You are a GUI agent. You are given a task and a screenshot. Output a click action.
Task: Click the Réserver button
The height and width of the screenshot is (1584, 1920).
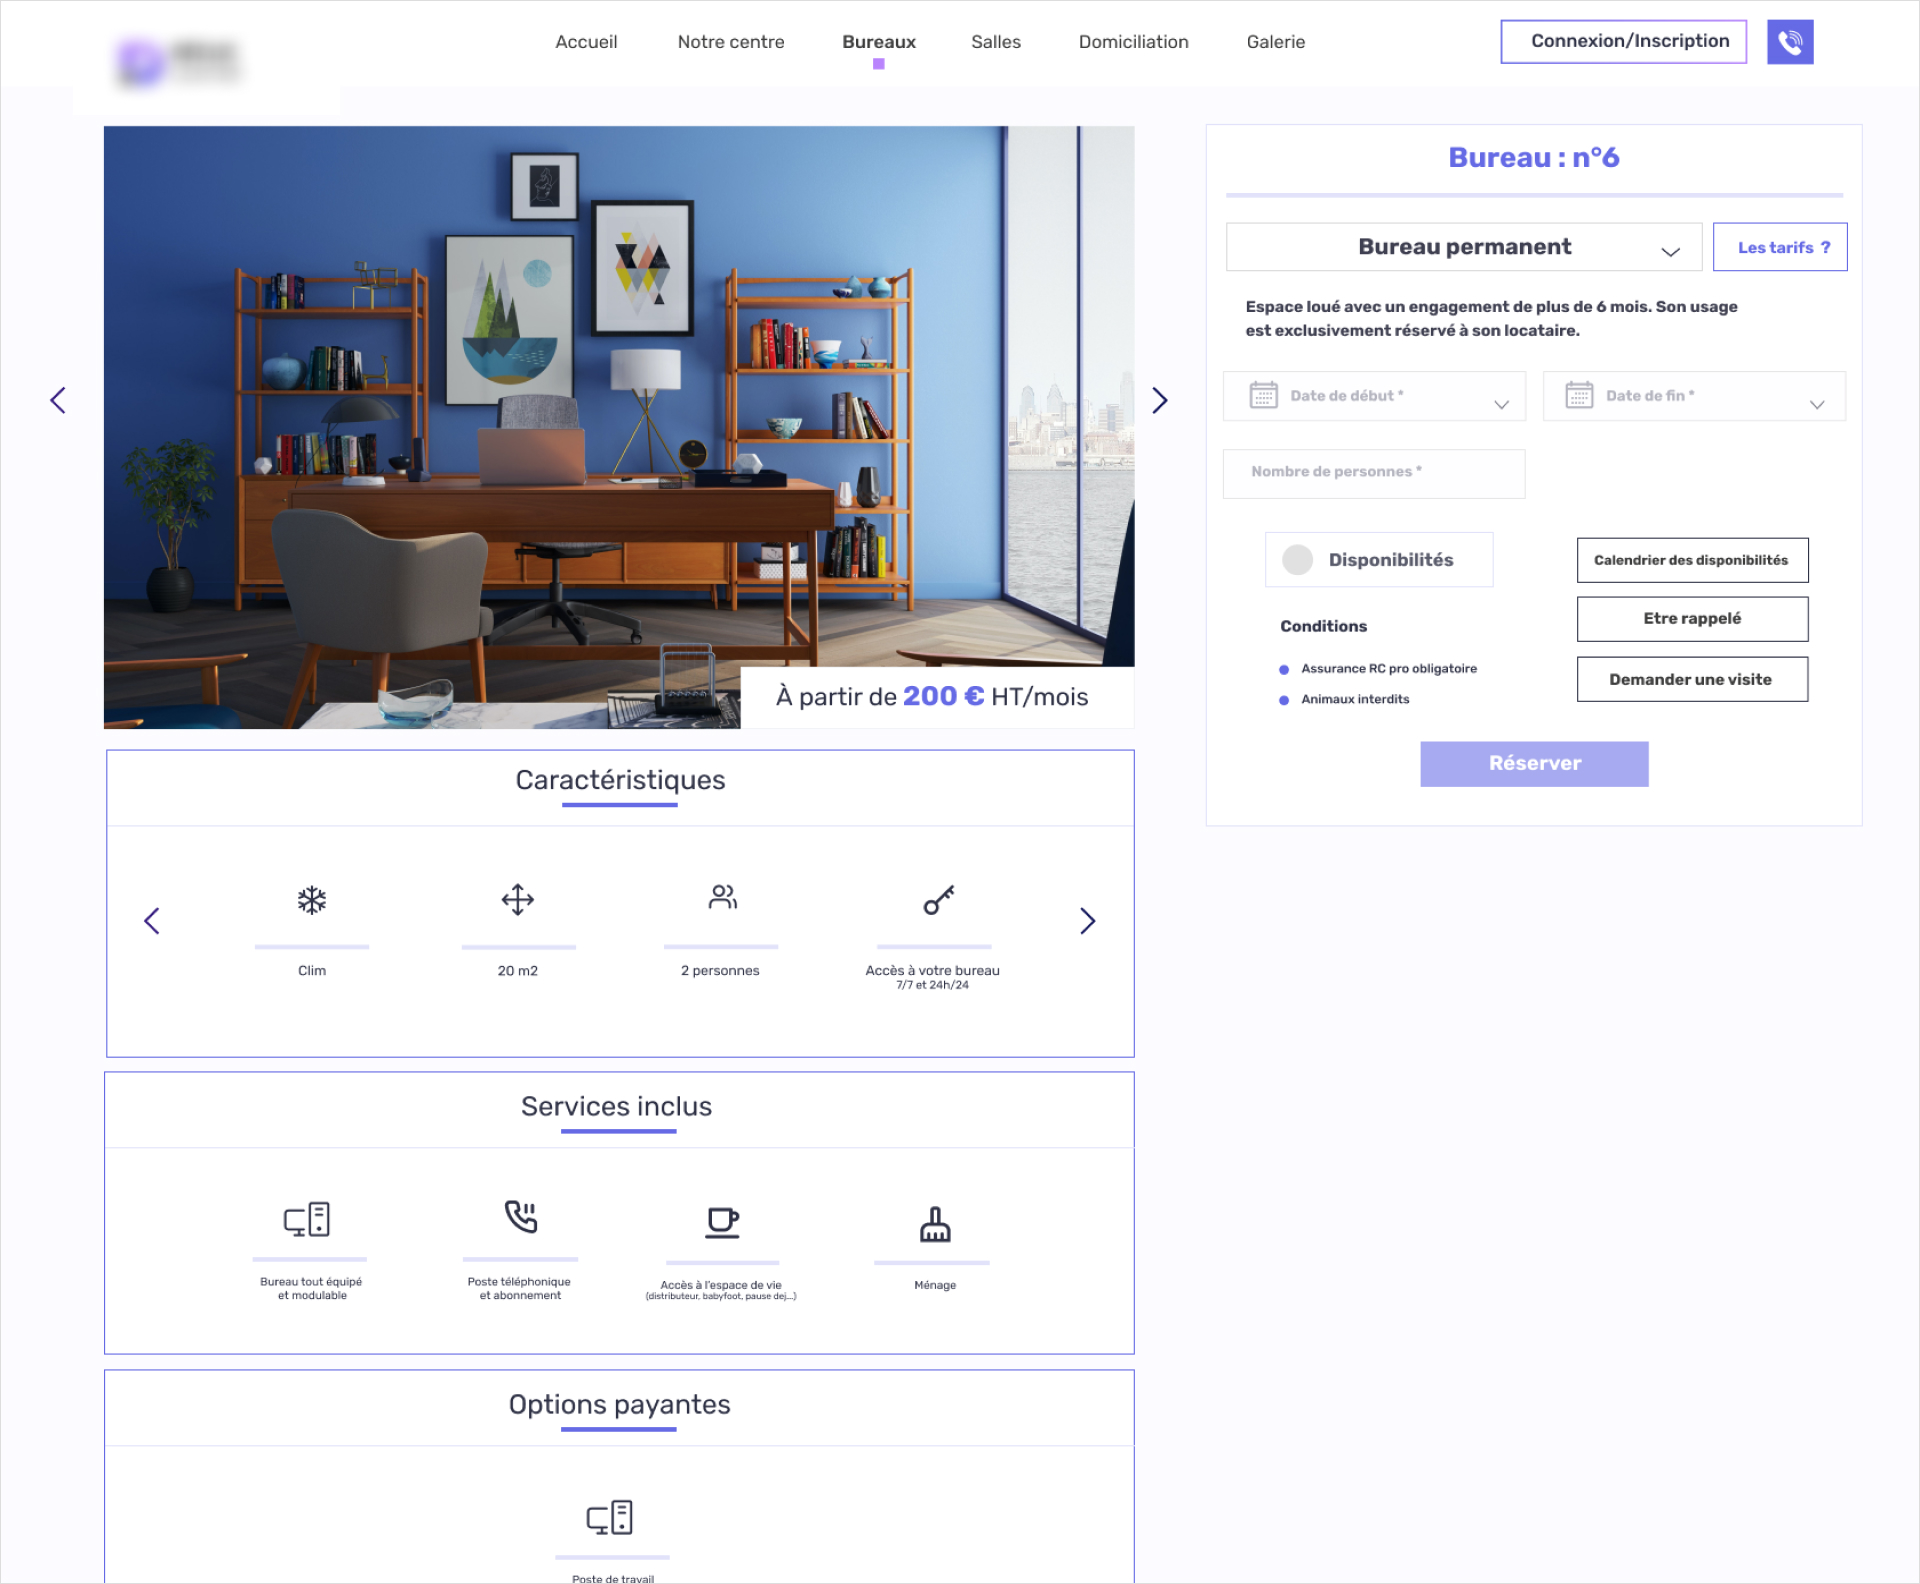pos(1534,764)
